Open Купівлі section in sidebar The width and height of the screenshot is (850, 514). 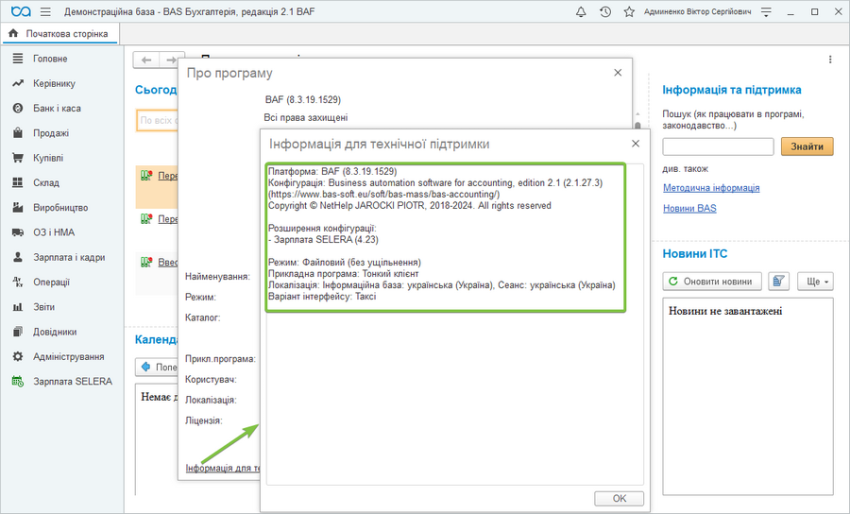click(48, 158)
